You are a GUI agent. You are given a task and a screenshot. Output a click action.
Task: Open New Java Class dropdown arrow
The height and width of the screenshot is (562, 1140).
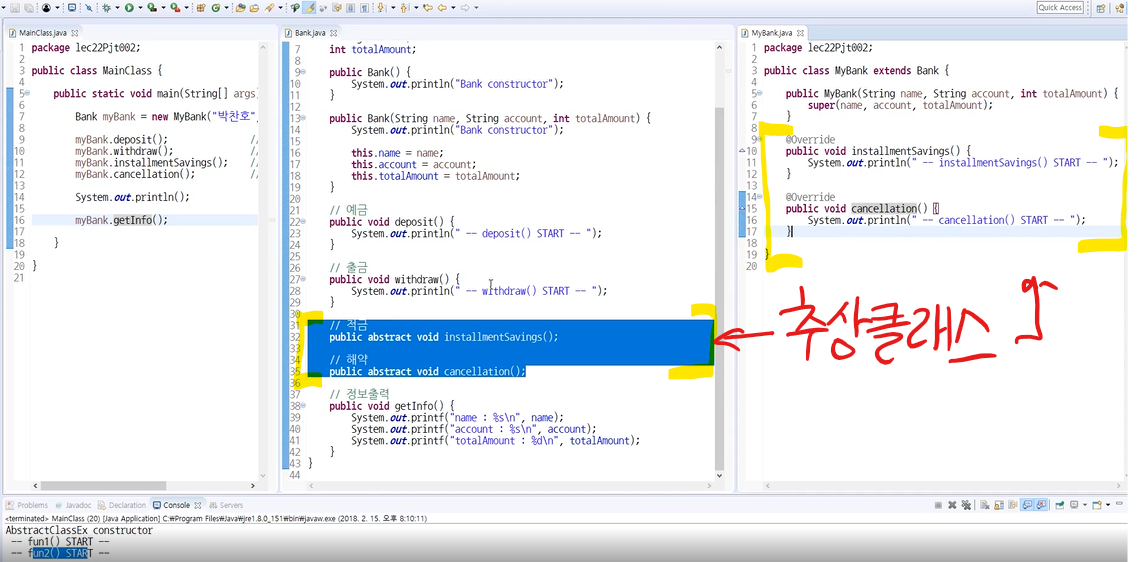226,8
